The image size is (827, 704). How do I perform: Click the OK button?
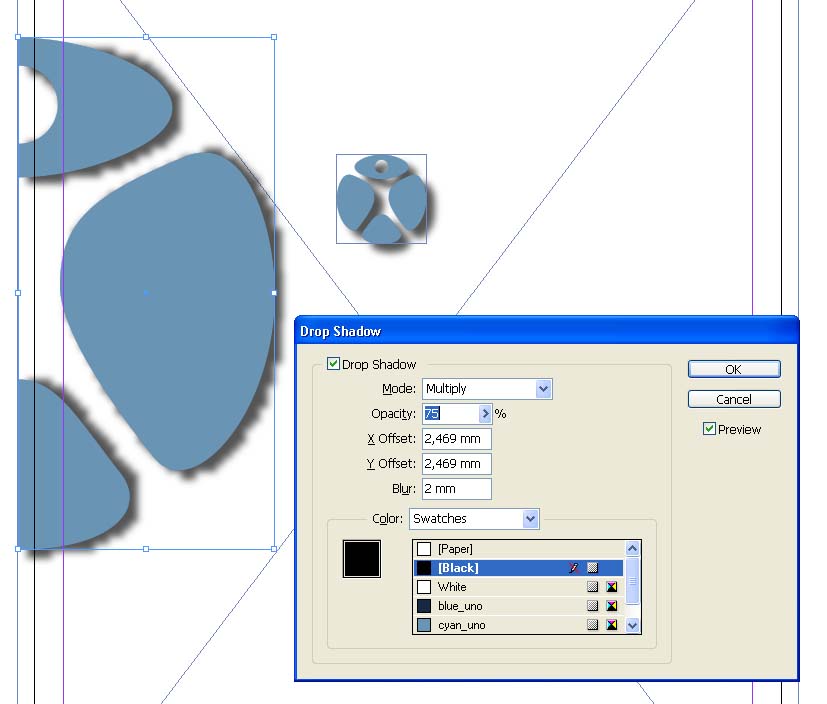[734, 369]
